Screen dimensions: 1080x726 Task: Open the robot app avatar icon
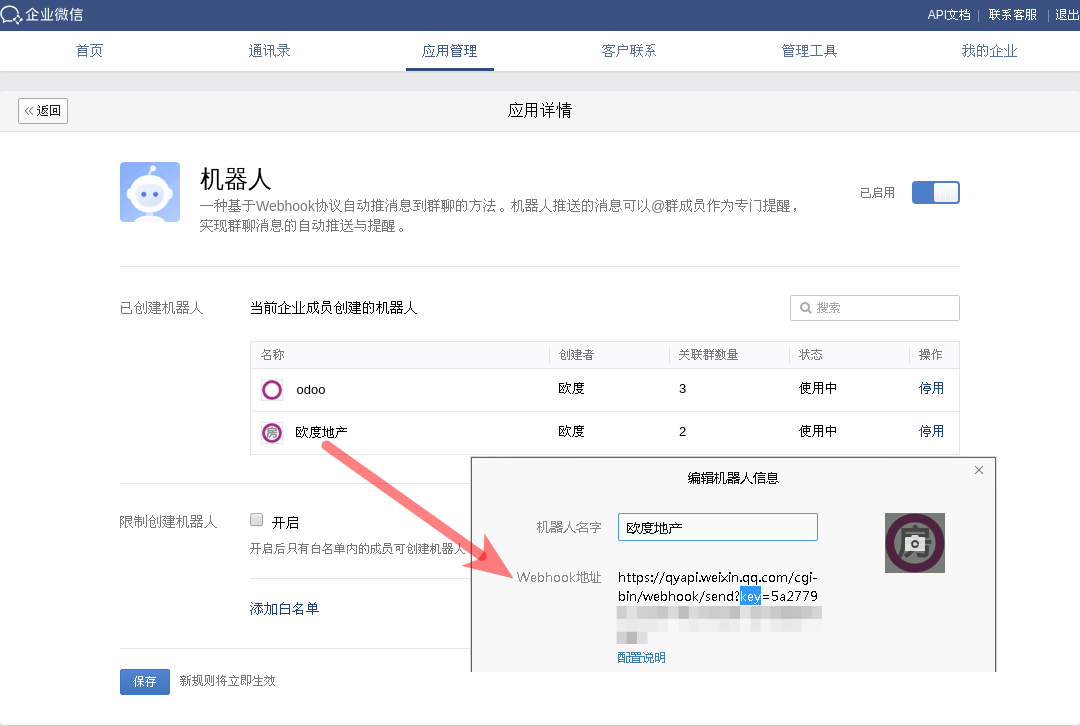(150, 192)
